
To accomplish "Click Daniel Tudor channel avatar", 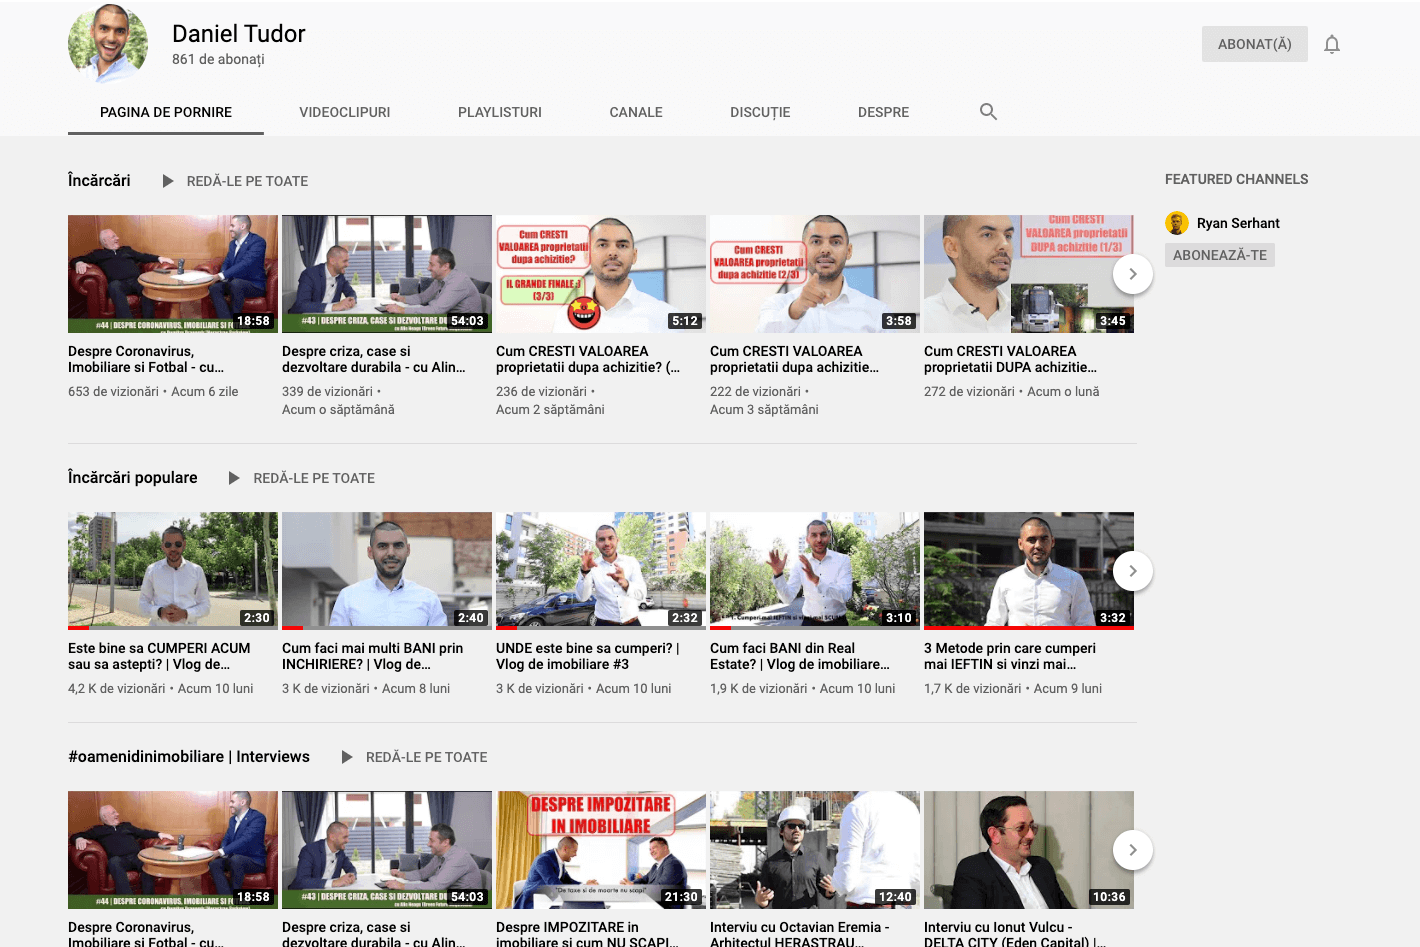I will (108, 44).
